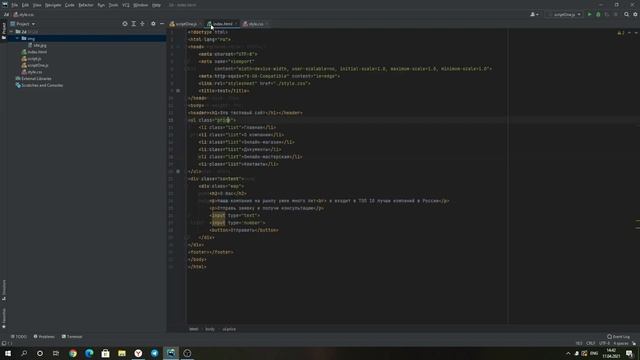Open the Code menu
The height and width of the screenshot is (360, 640).
pos(70,5)
